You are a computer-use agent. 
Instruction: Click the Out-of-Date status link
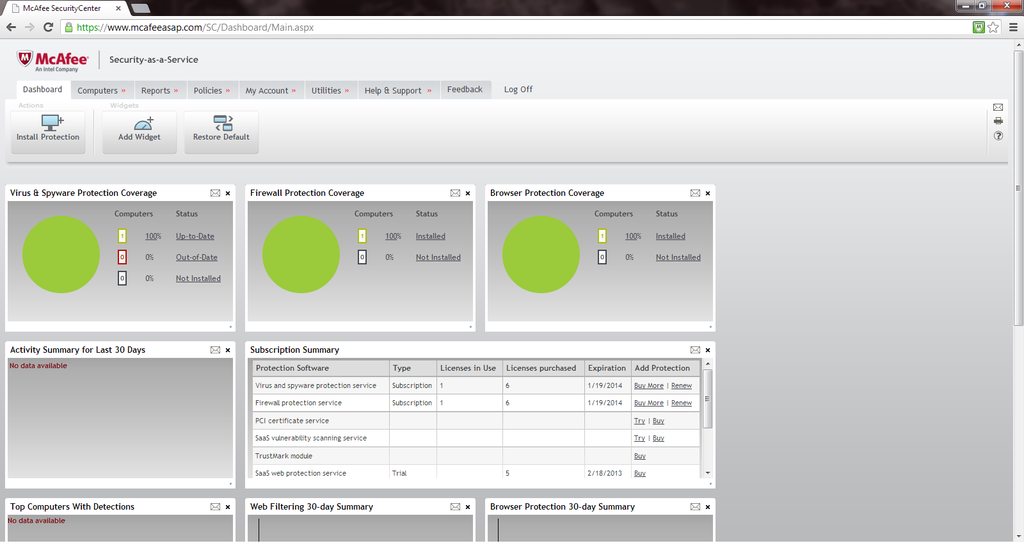pos(197,257)
